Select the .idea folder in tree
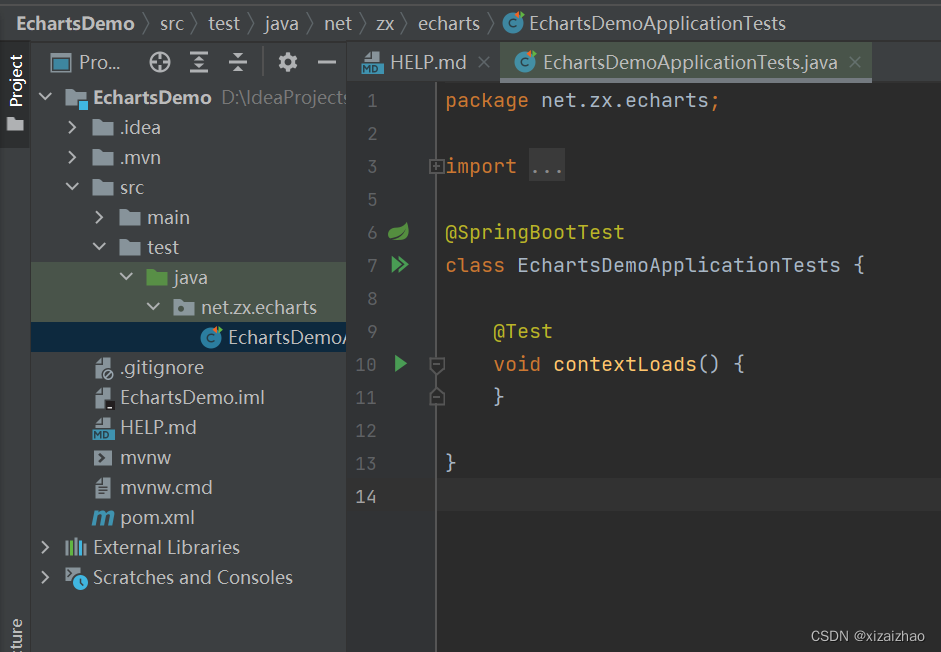941x652 pixels. pyautogui.click(x=188, y=127)
